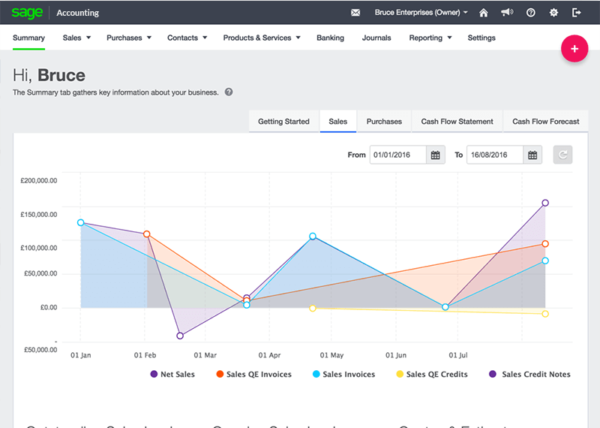600x428 pixels.
Task: Click Sales QE Invoices point at 01 Feb
Action: pyautogui.click(x=147, y=234)
